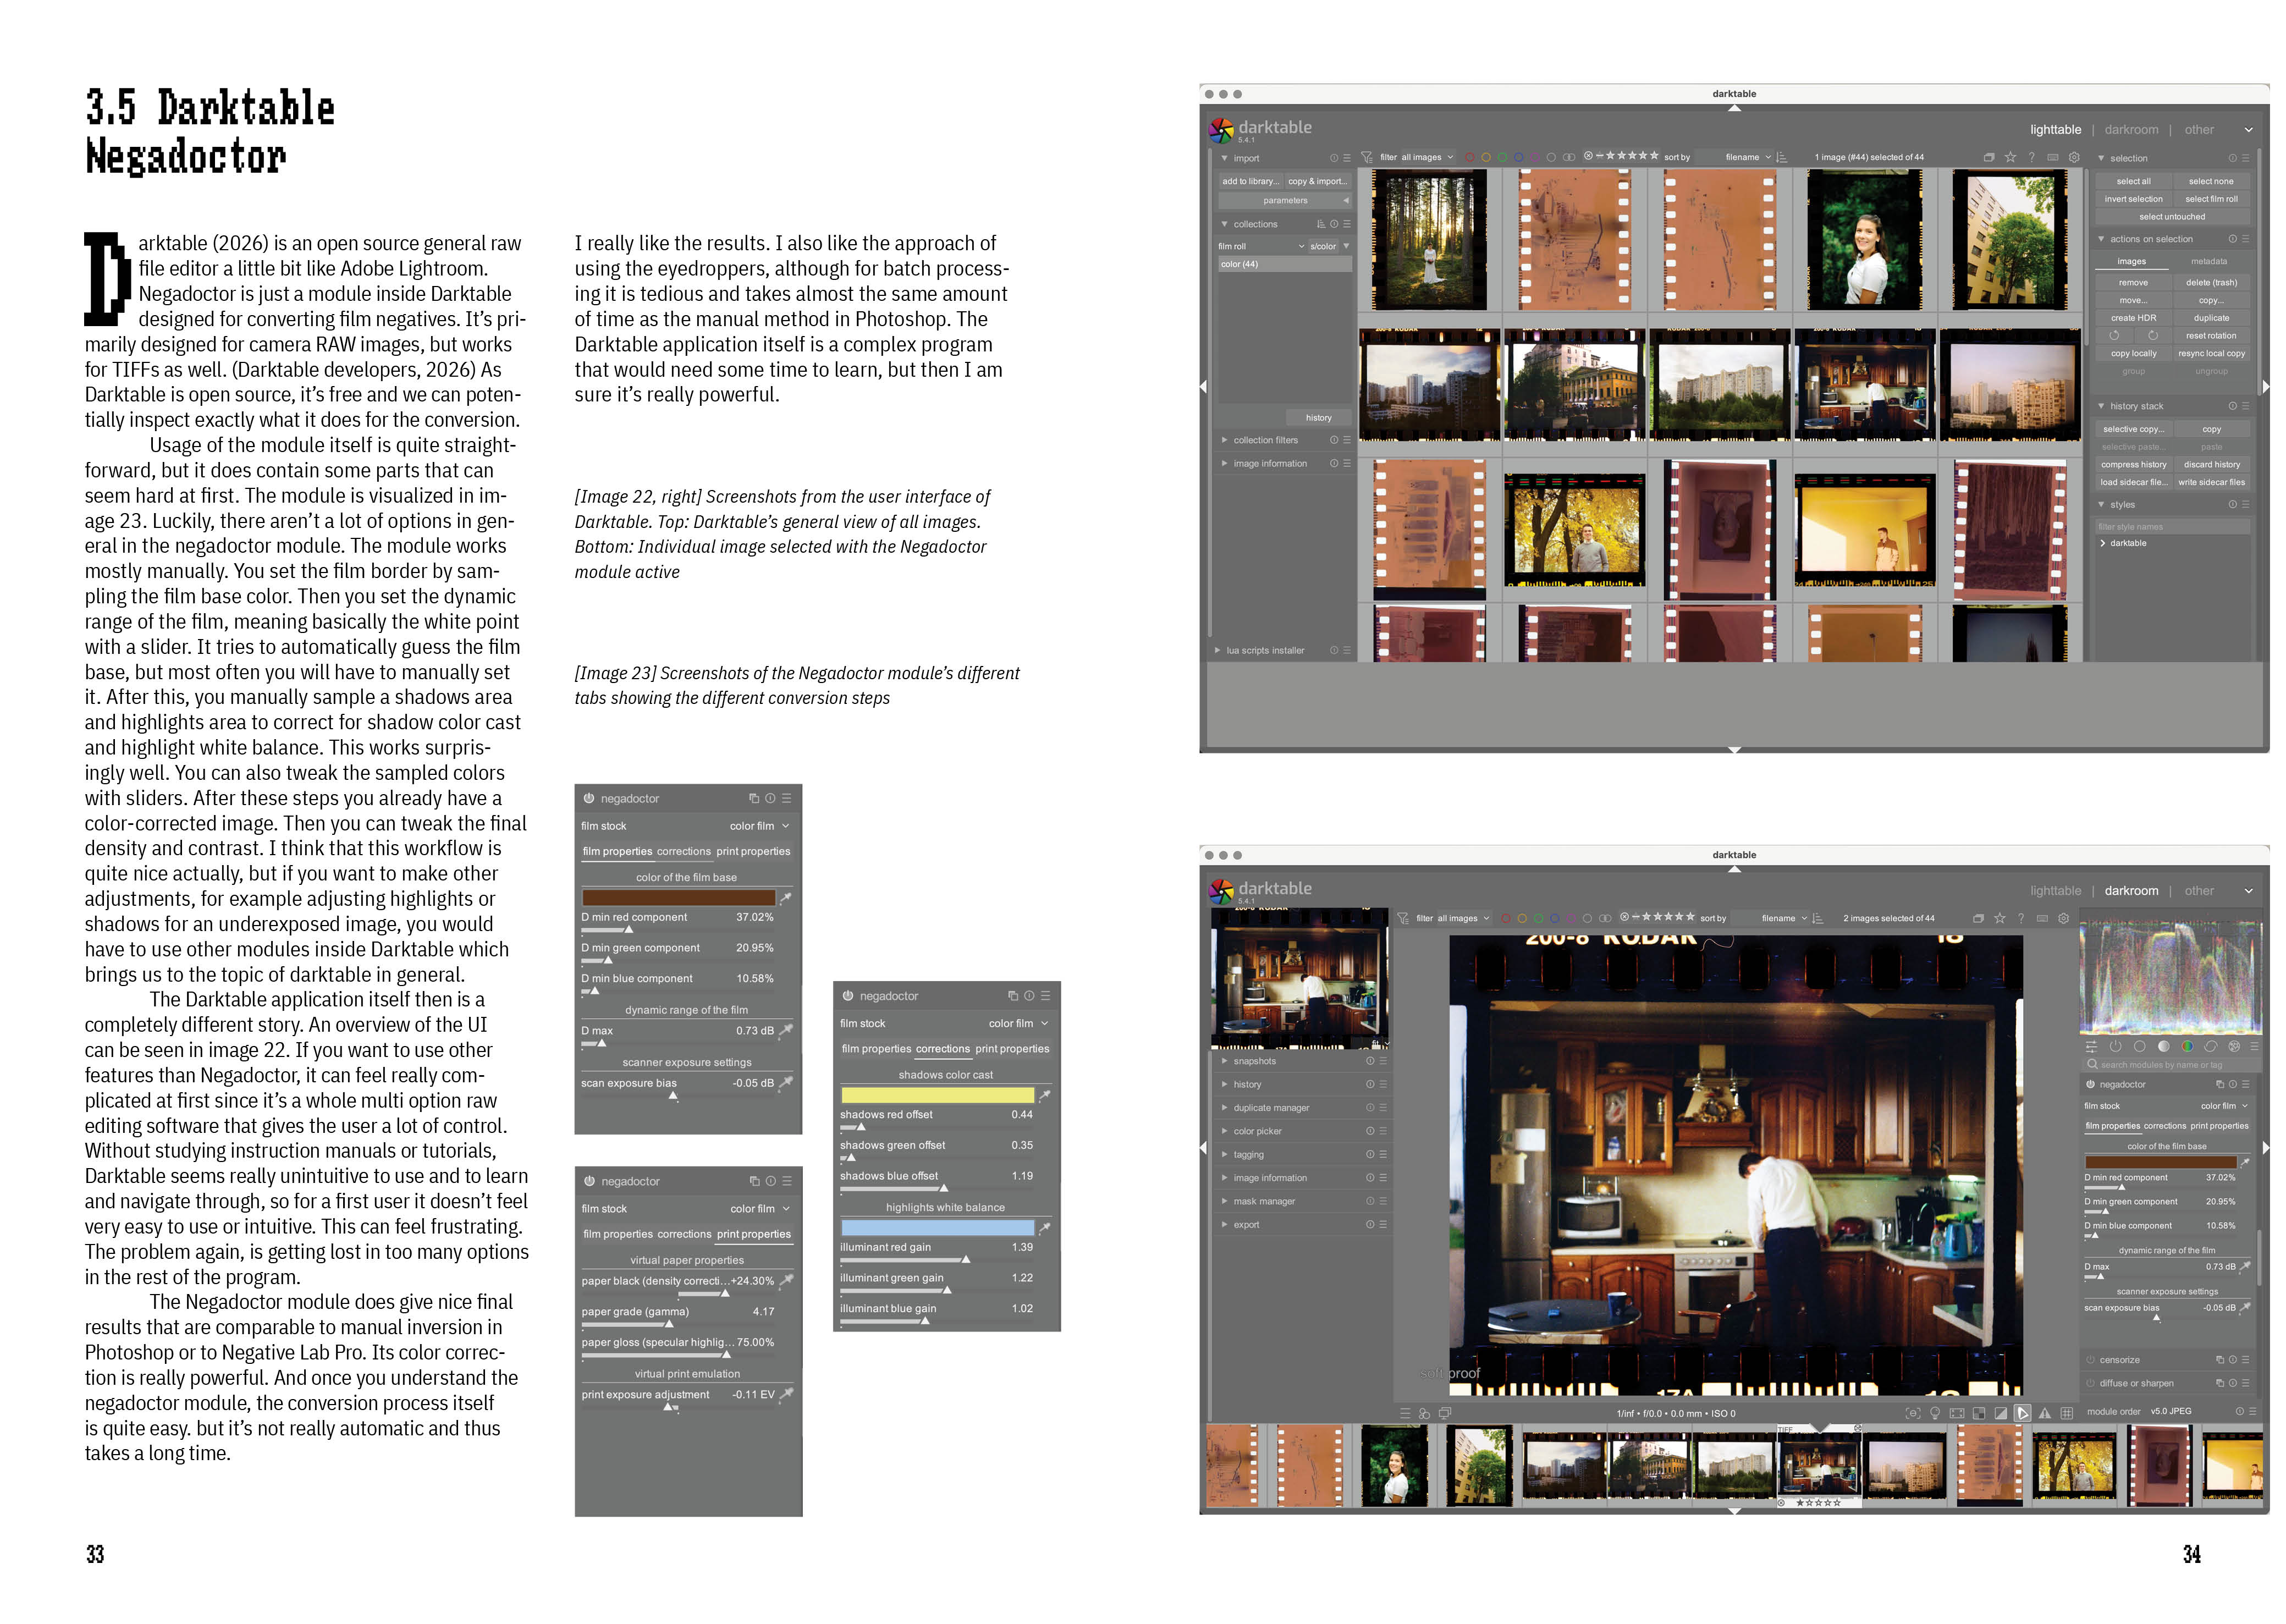Select the color module group icon in darkroom

pos(2187,1046)
